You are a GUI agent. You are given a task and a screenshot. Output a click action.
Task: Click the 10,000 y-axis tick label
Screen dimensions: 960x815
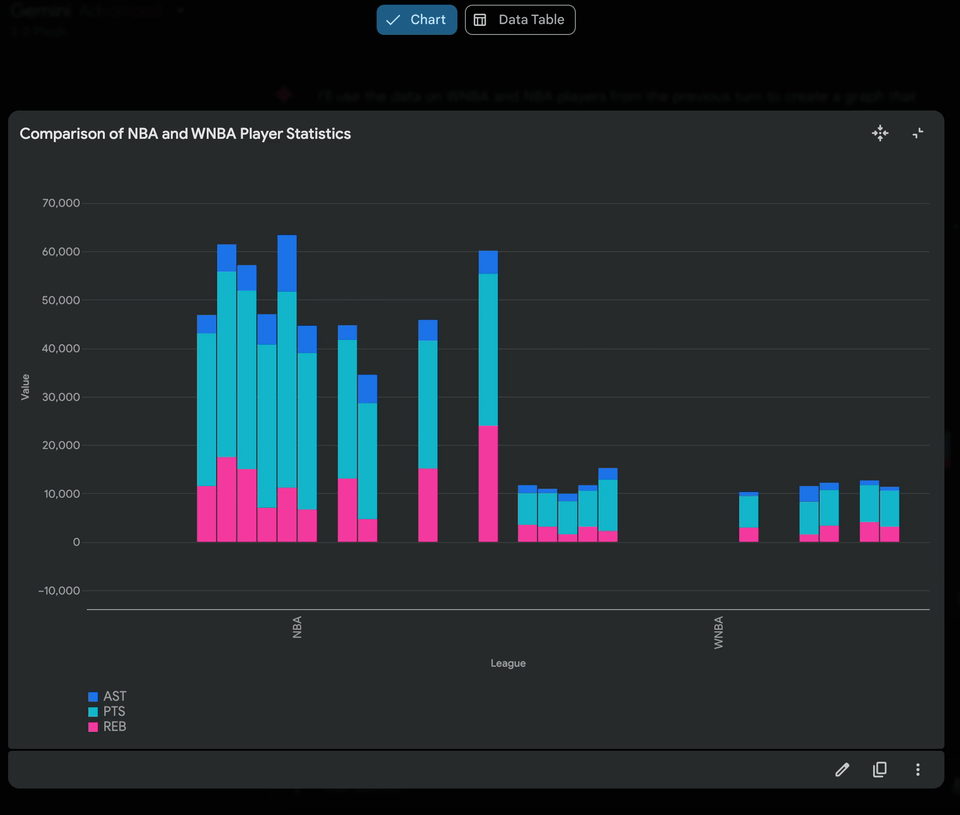coord(61,494)
